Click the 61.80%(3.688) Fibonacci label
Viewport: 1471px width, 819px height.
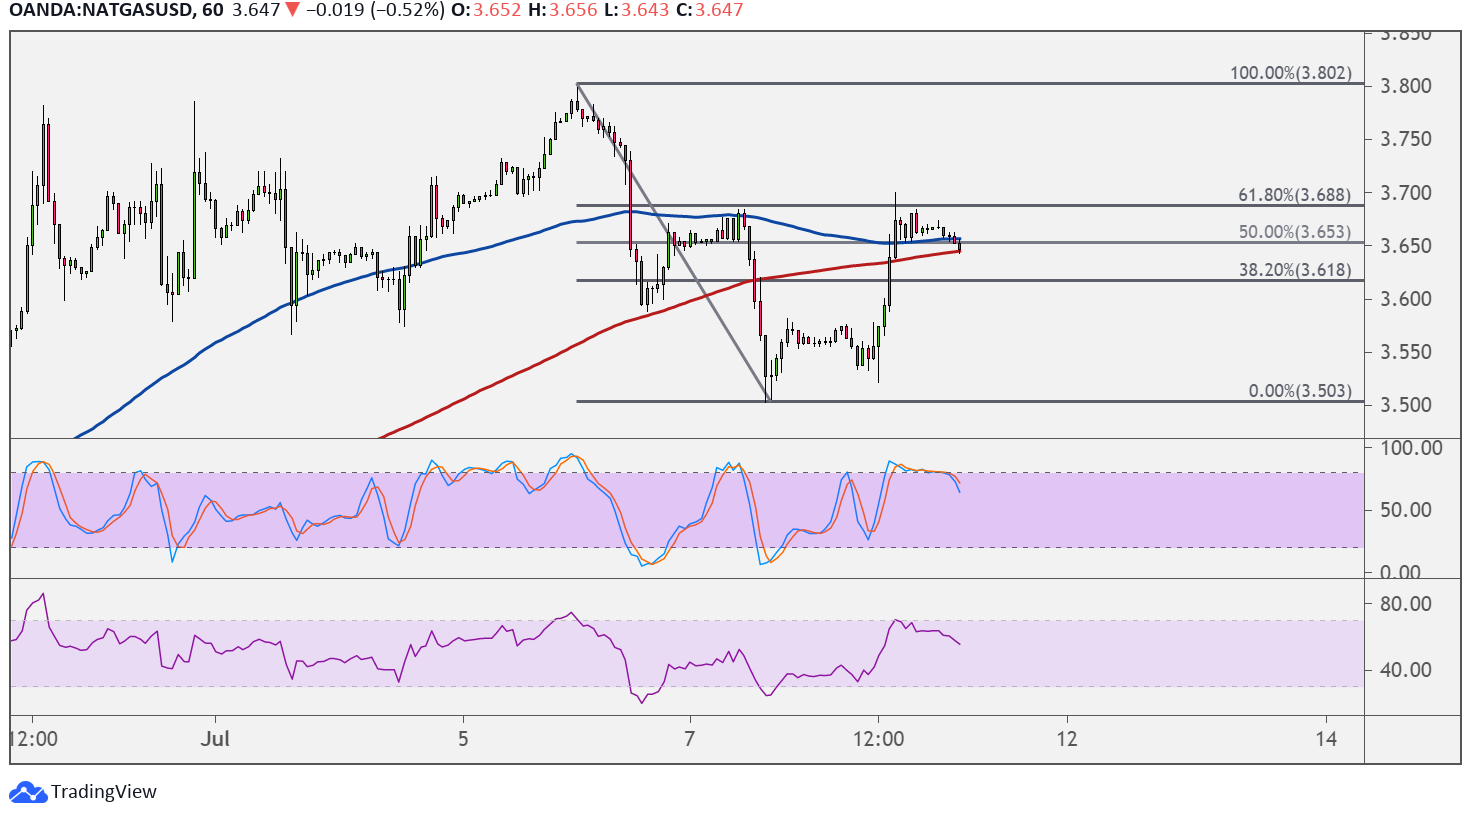pyautogui.click(x=1295, y=195)
